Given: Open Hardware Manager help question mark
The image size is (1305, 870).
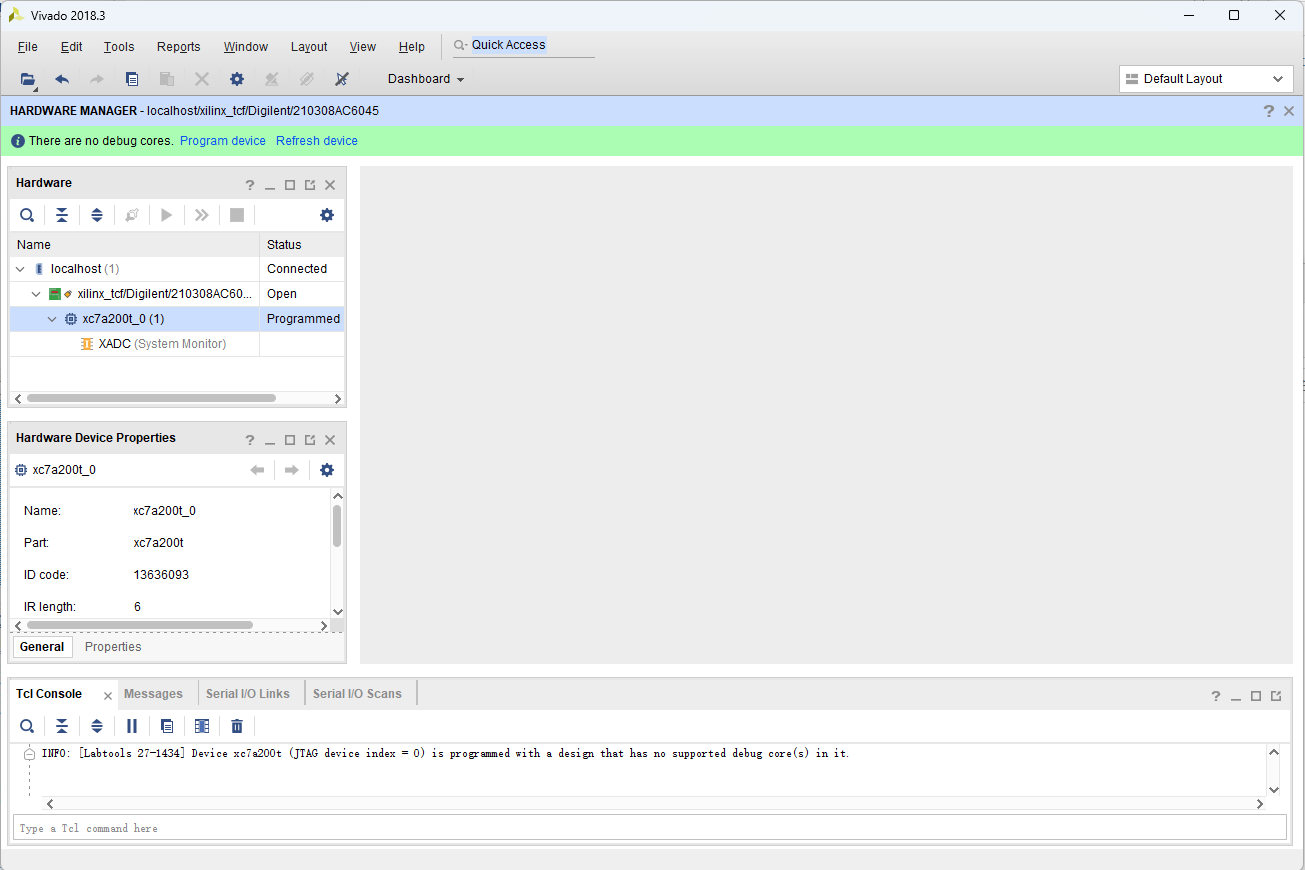Looking at the screenshot, I should point(1269,111).
